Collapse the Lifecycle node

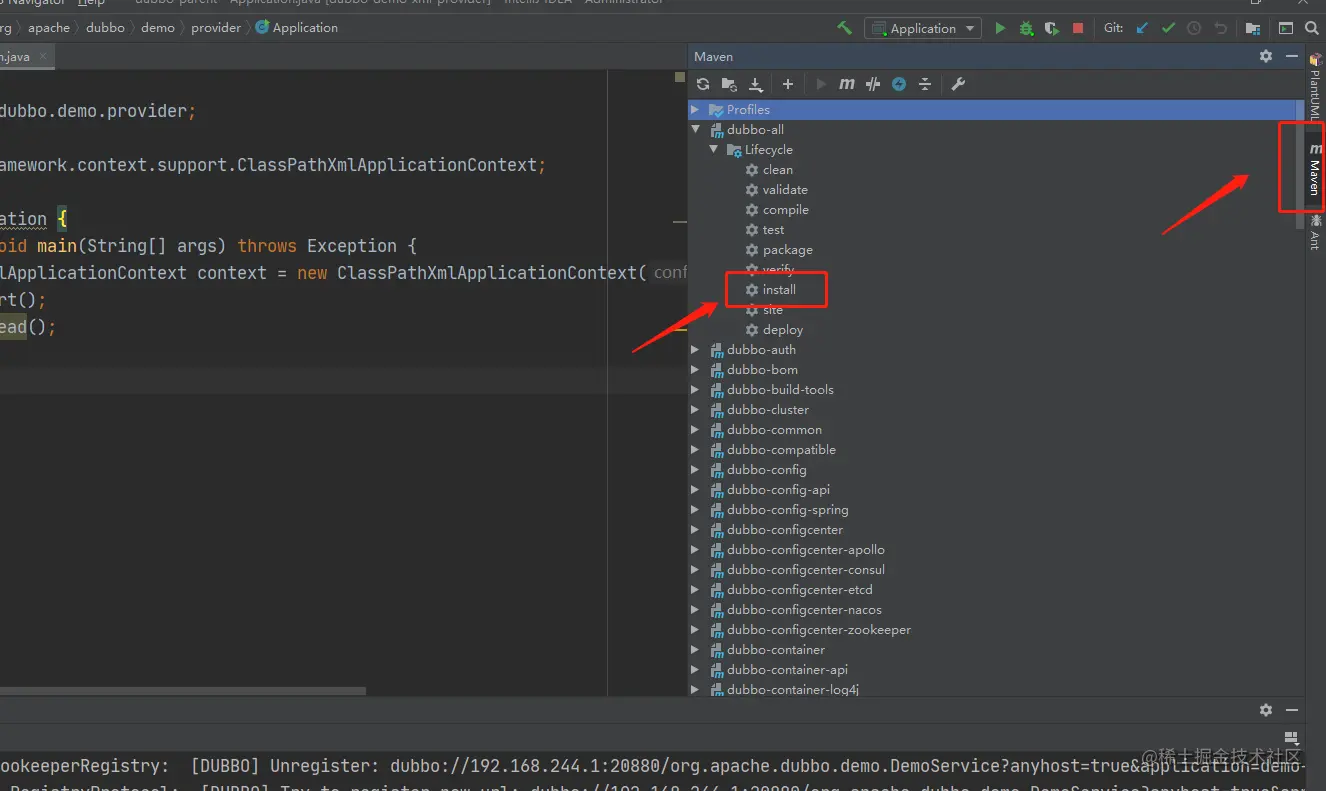click(x=713, y=149)
